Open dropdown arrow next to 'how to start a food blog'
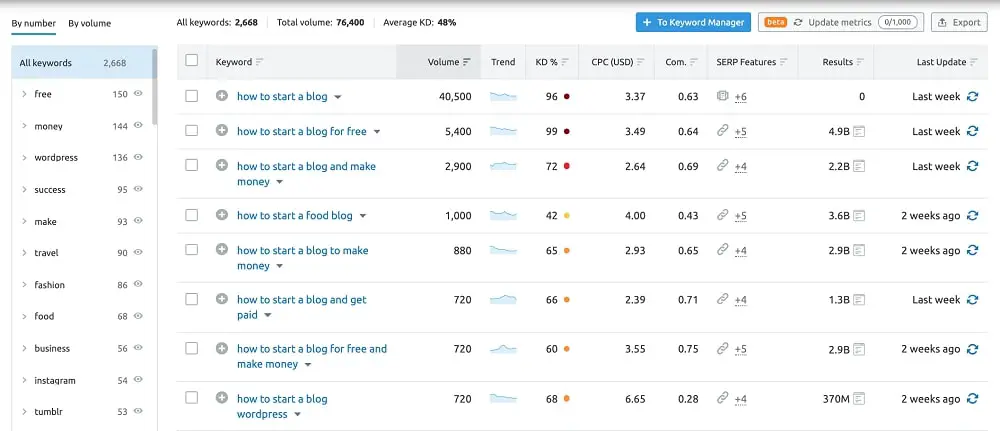 coord(363,216)
